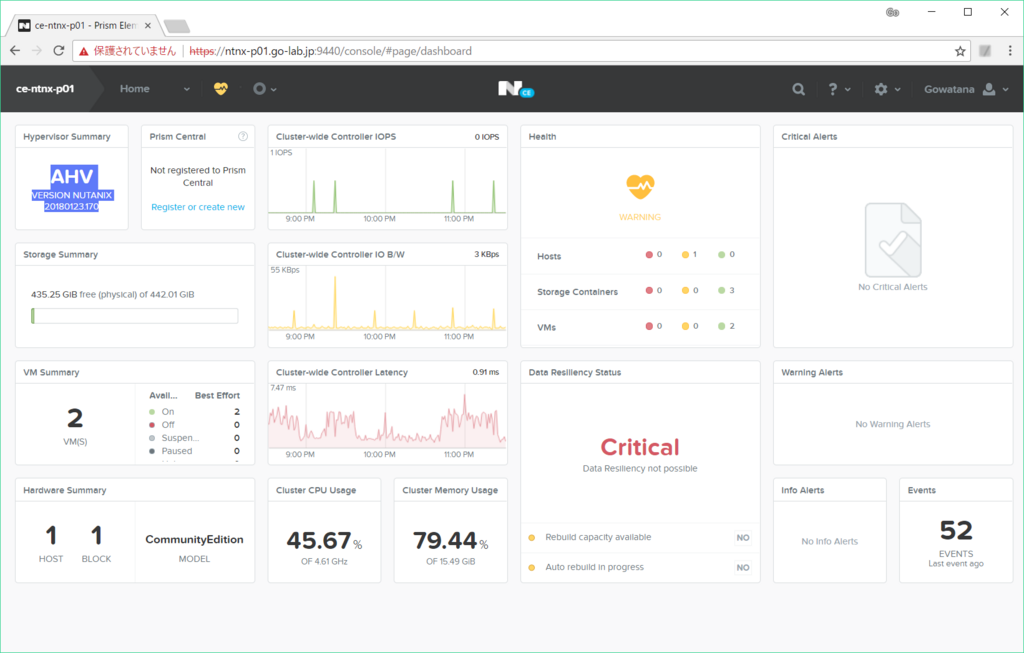
Task: Open the settings gear menu
Action: pos(881,89)
